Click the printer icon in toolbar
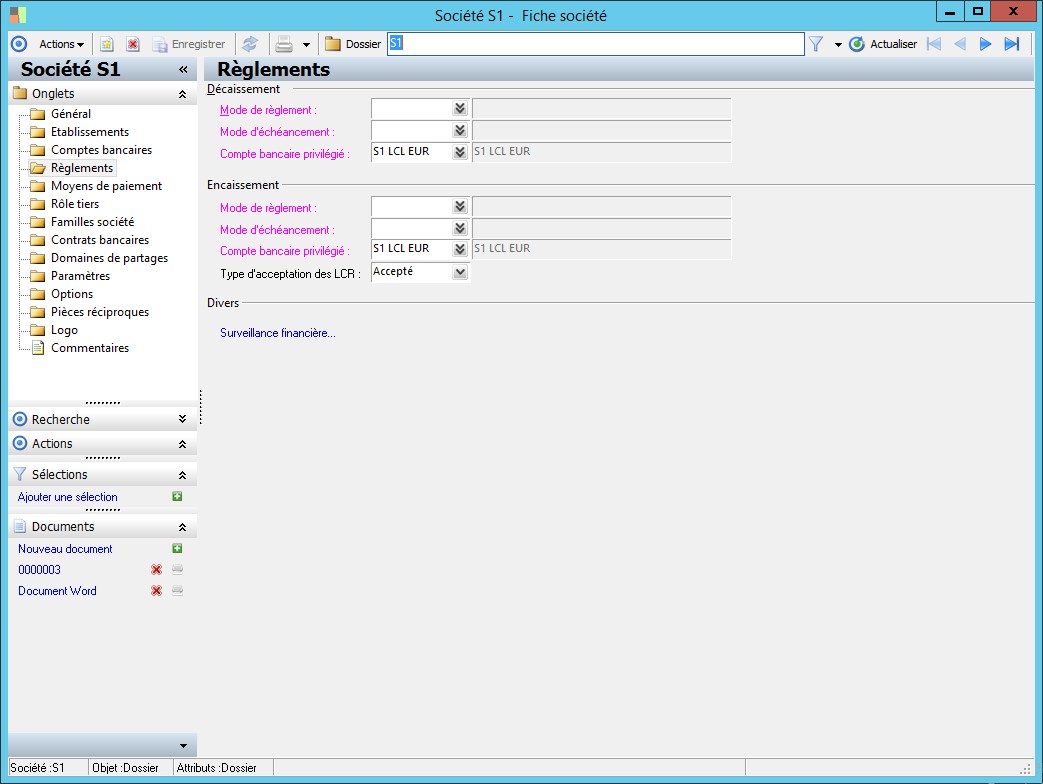Image resolution: width=1043 pixels, height=784 pixels. [284, 44]
